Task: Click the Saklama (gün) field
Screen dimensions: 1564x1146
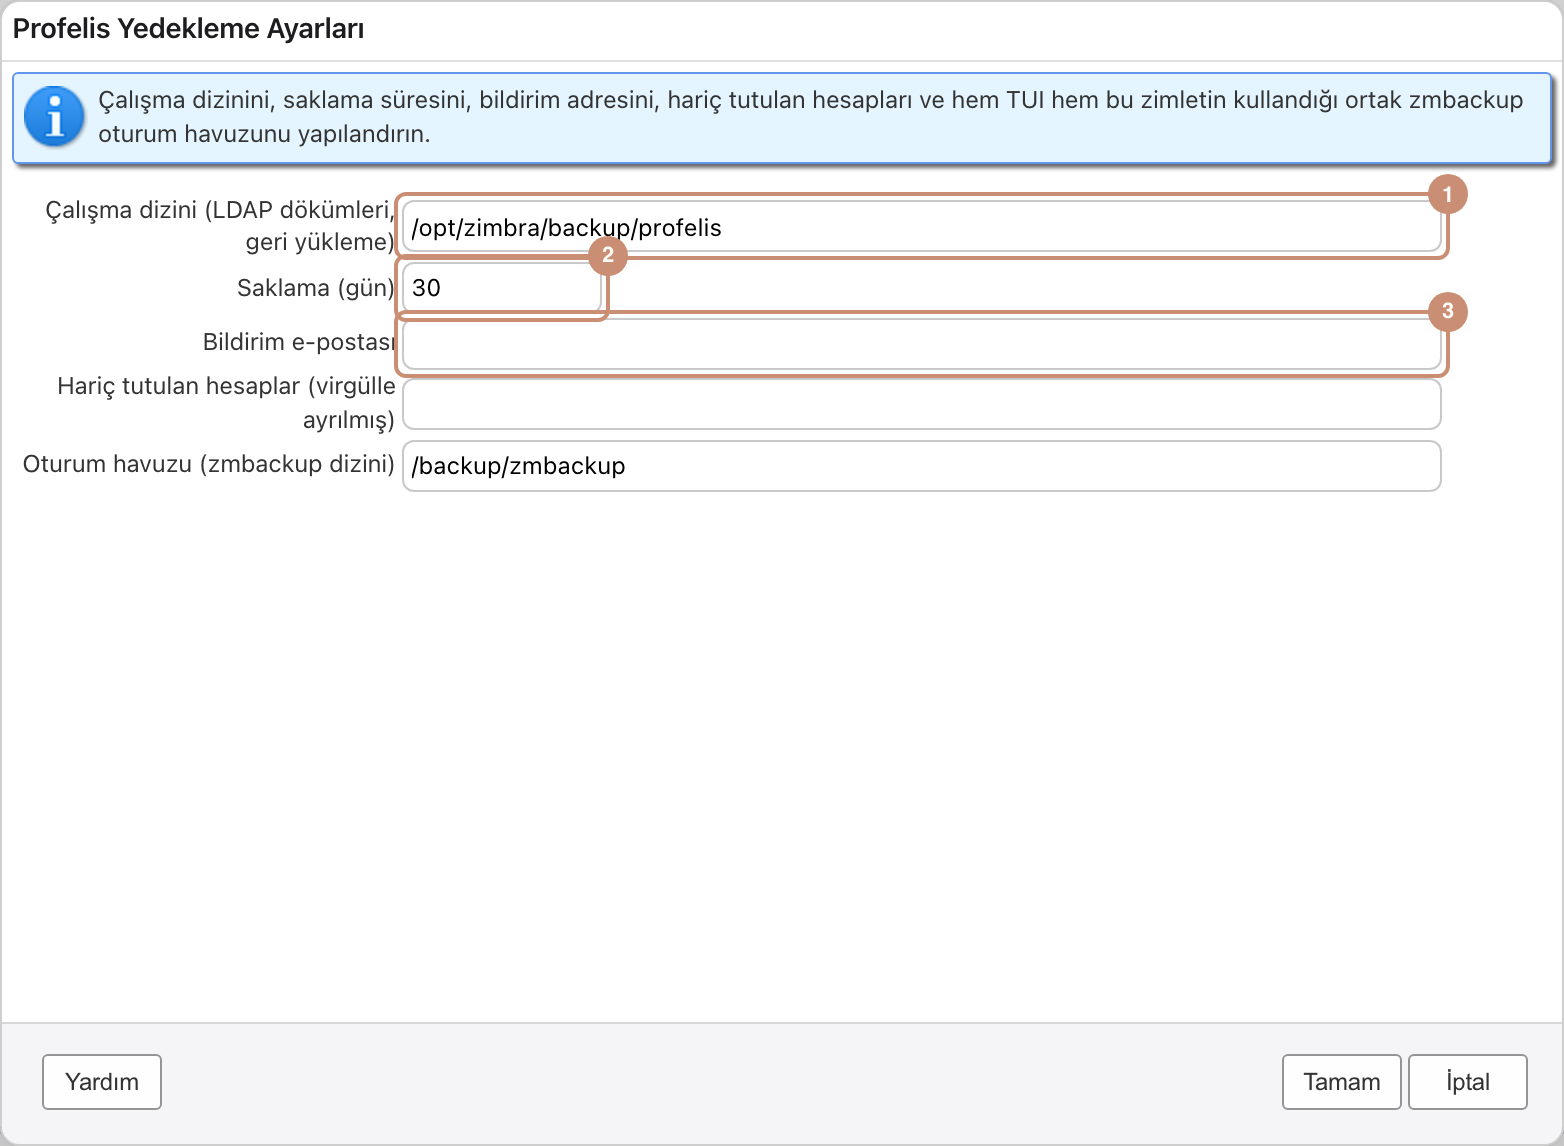Action: [x=502, y=288]
